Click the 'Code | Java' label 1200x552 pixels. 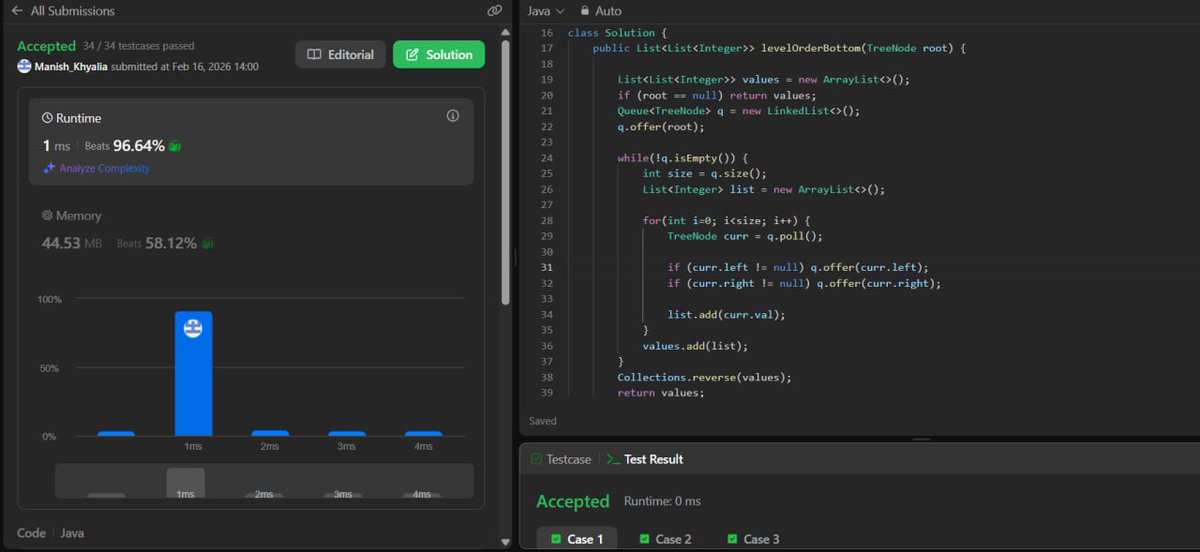coord(50,533)
